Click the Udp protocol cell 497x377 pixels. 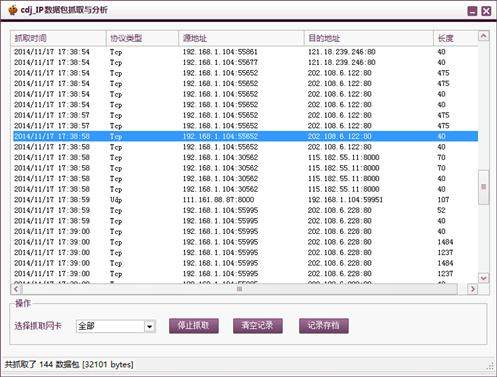(x=116, y=200)
